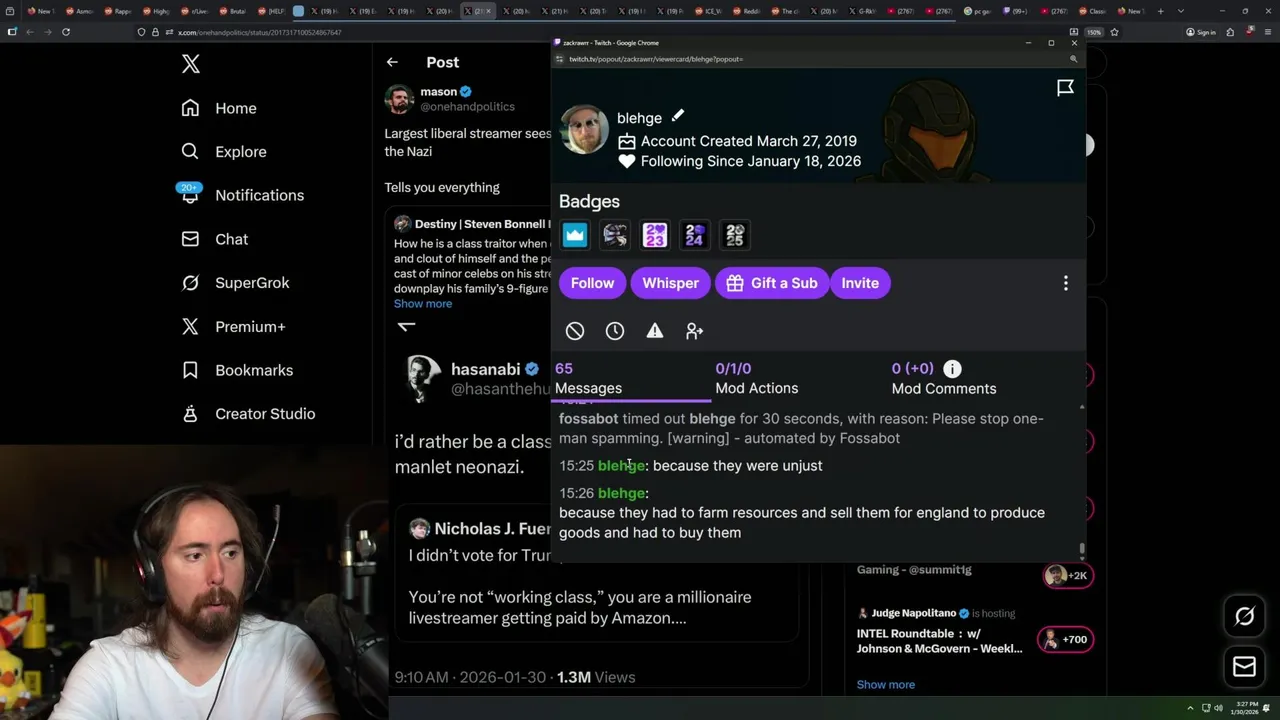1280x720 pixels.
Task: Open Notifications in the X sidebar
Action: point(242,195)
